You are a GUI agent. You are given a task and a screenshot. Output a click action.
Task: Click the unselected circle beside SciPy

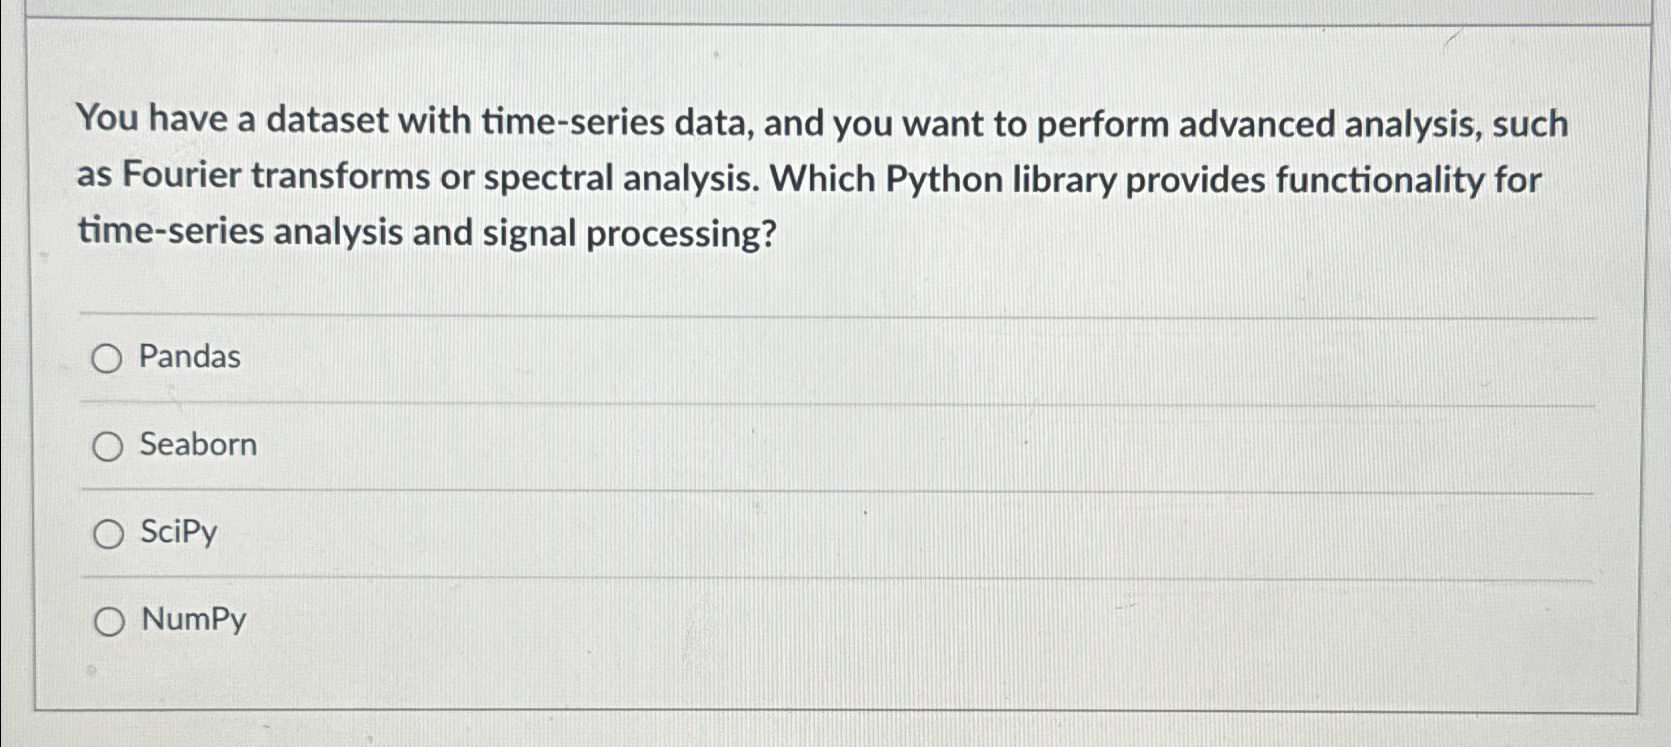point(108,534)
